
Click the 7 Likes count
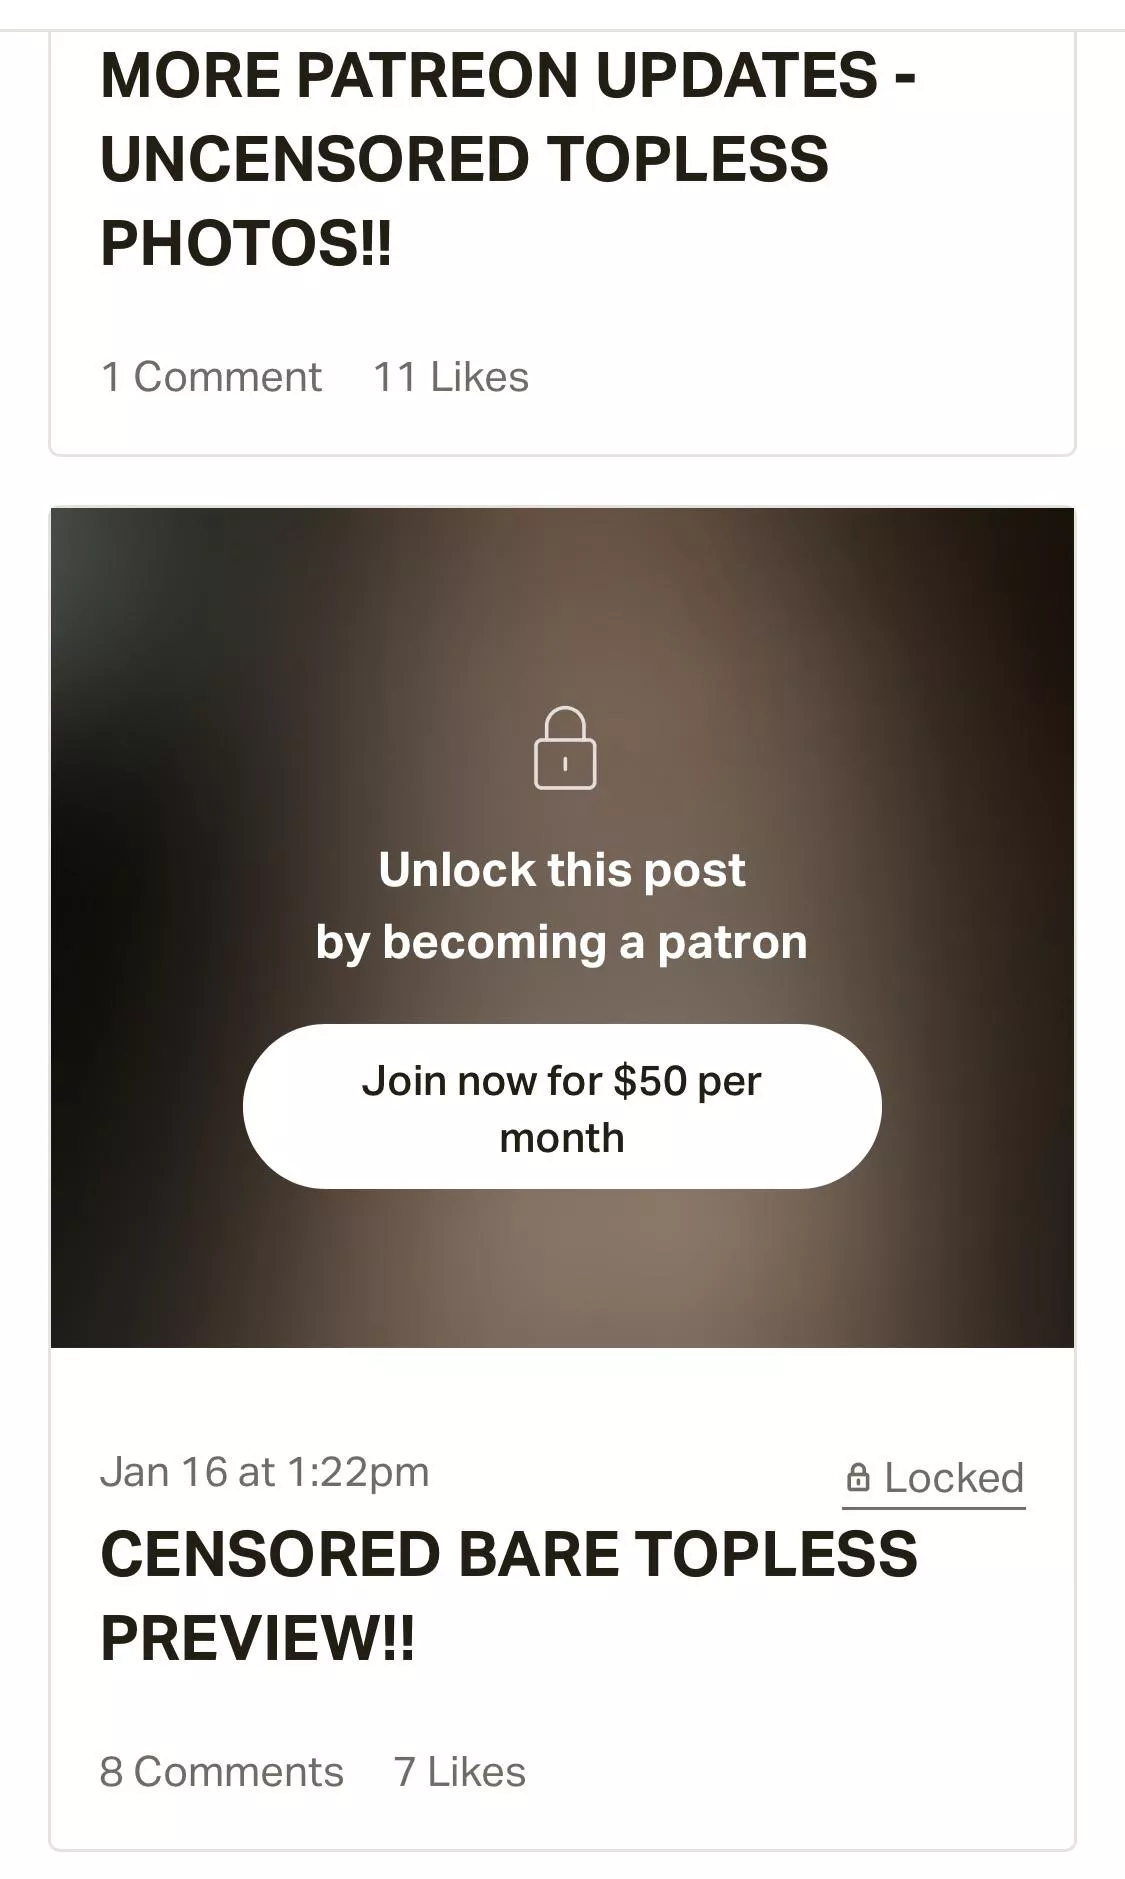459,1771
